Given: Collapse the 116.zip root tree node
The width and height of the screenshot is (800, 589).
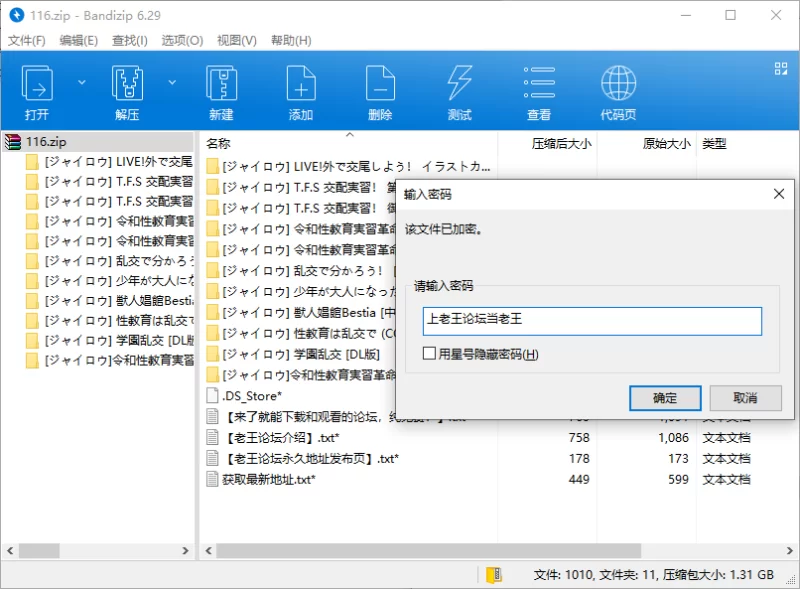Looking at the screenshot, I should (12, 142).
